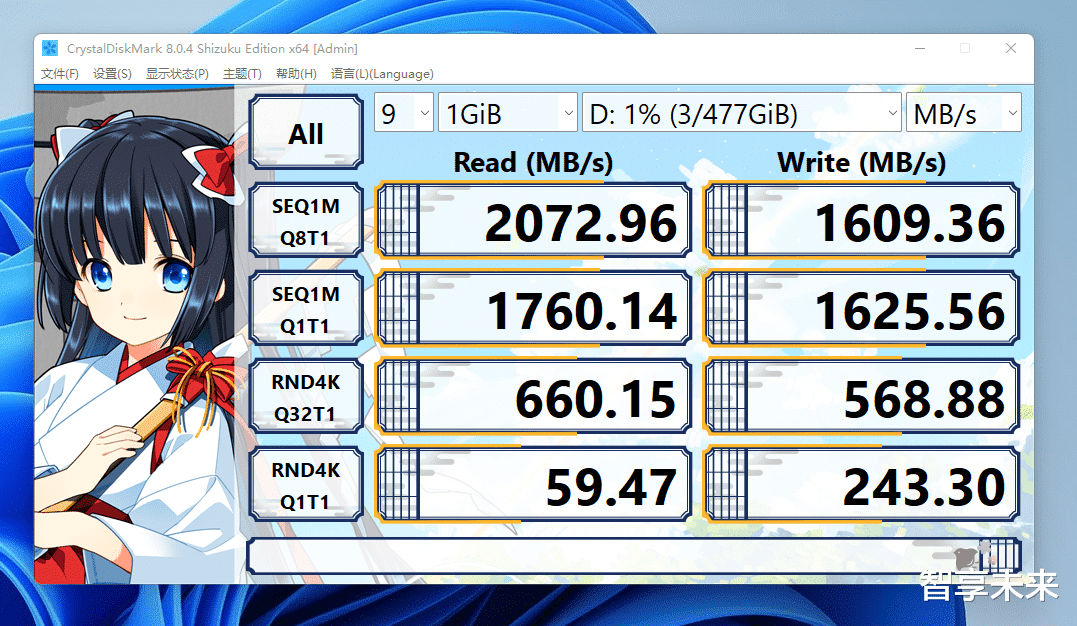
Task: Click the Write (MB/s) column header
Action: (861, 163)
